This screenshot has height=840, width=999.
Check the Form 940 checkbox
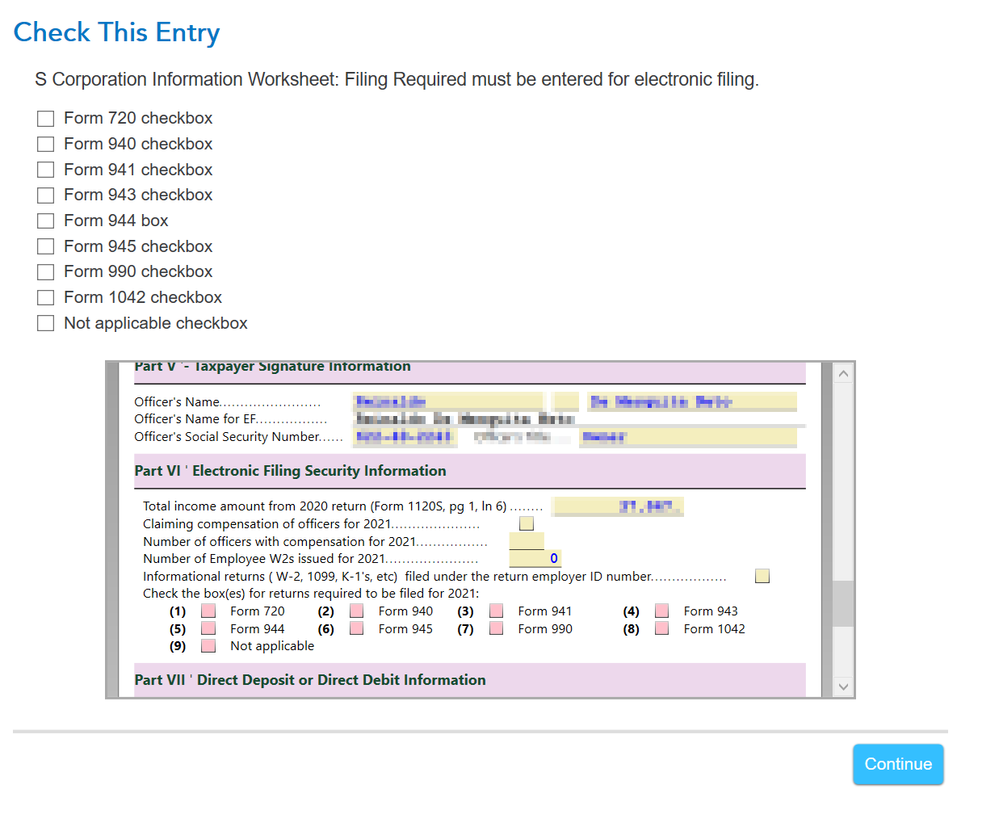pyautogui.click(x=45, y=144)
